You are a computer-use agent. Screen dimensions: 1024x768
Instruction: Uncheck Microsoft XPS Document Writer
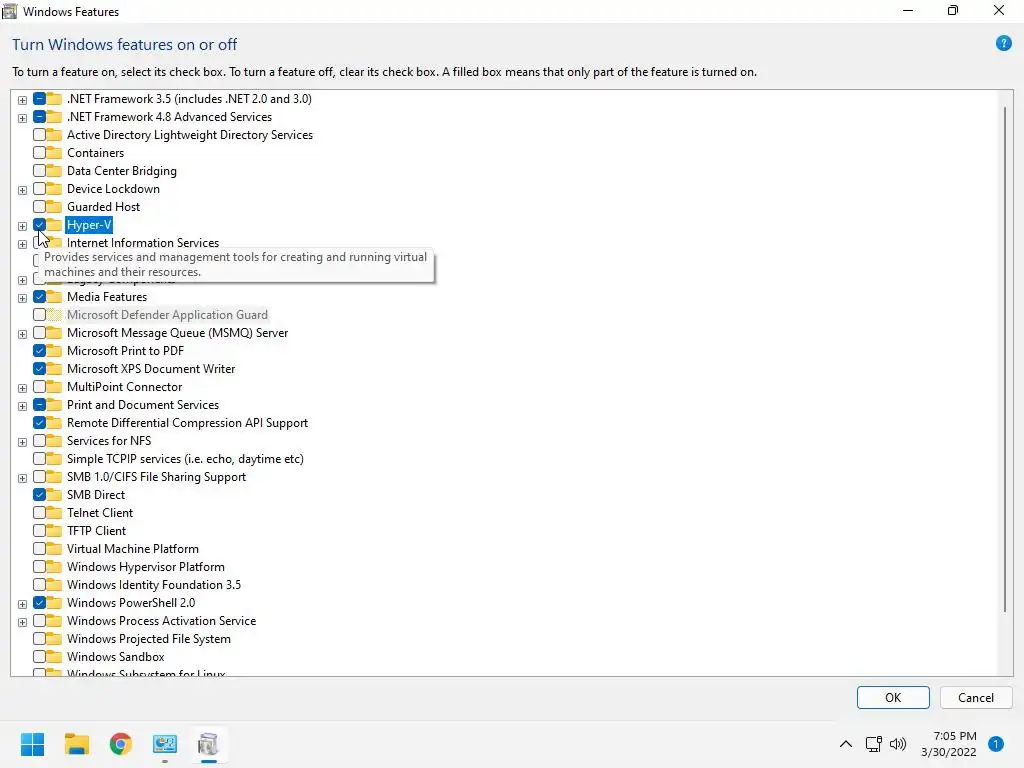tap(39, 369)
